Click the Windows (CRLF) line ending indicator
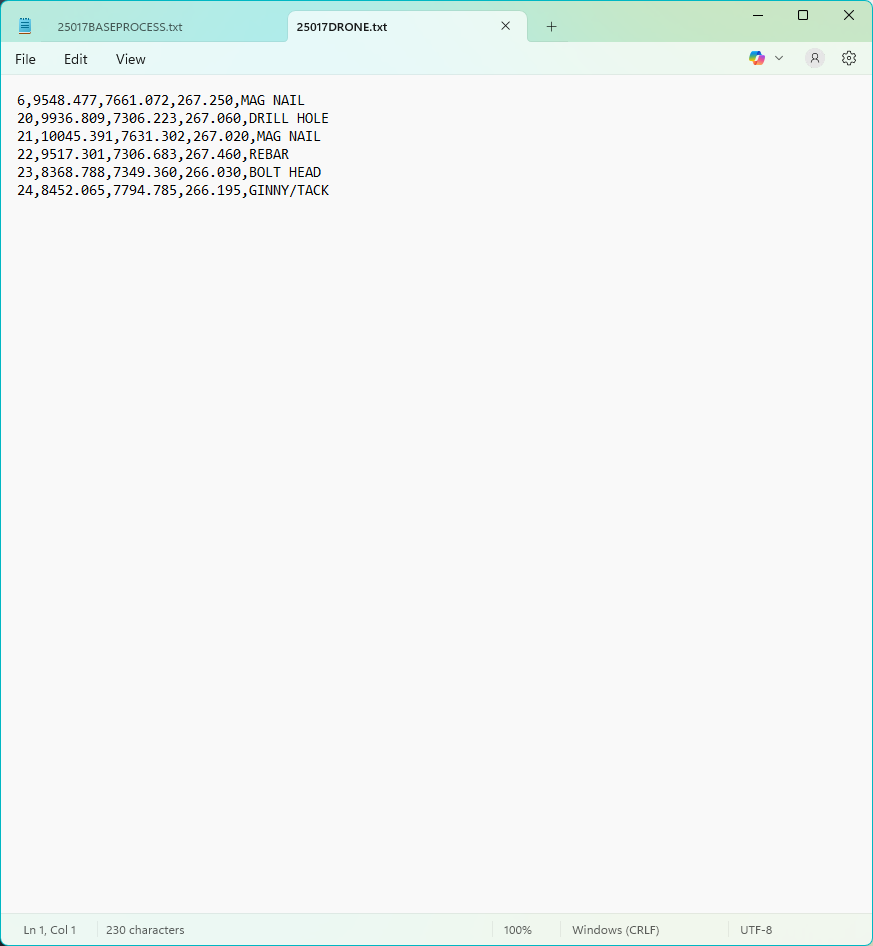Image resolution: width=873 pixels, height=946 pixels. pyautogui.click(x=615, y=930)
